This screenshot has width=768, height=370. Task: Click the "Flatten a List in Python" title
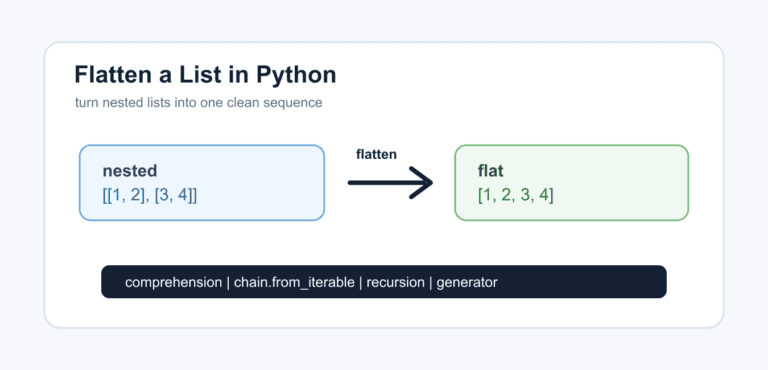tap(205, 75)
